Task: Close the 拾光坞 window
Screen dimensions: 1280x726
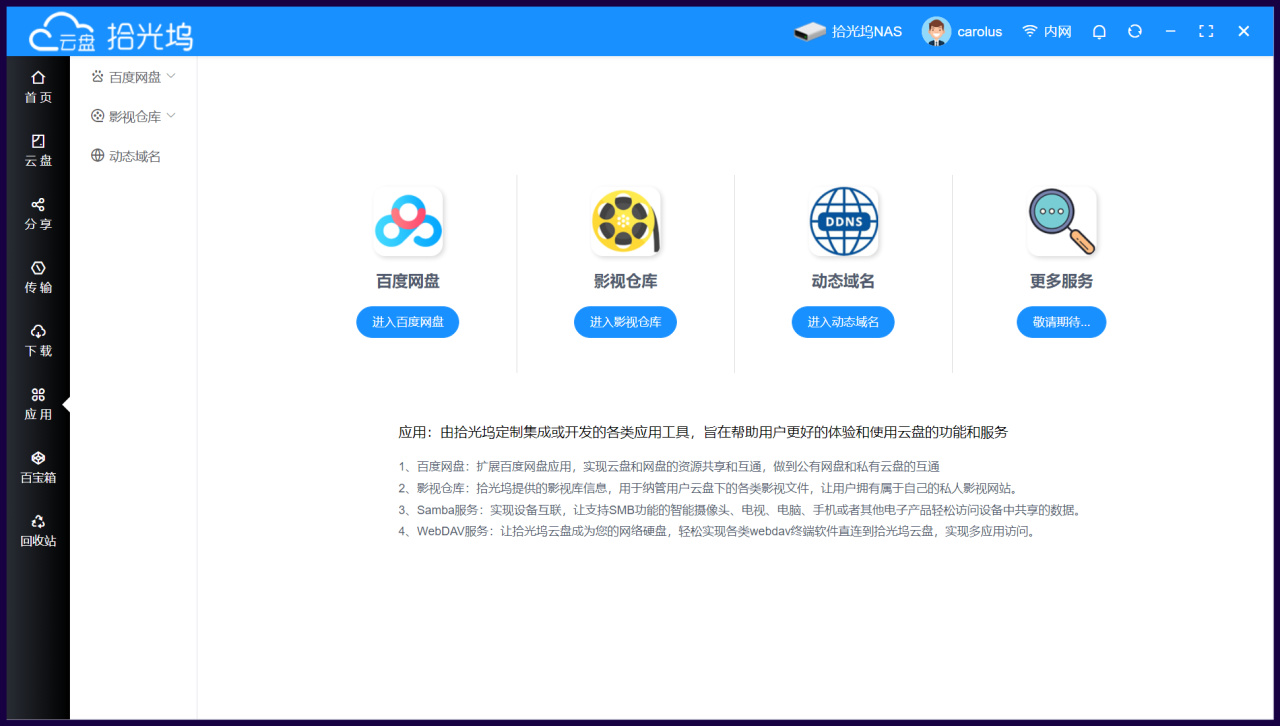Action: (x=1244, y=31)
